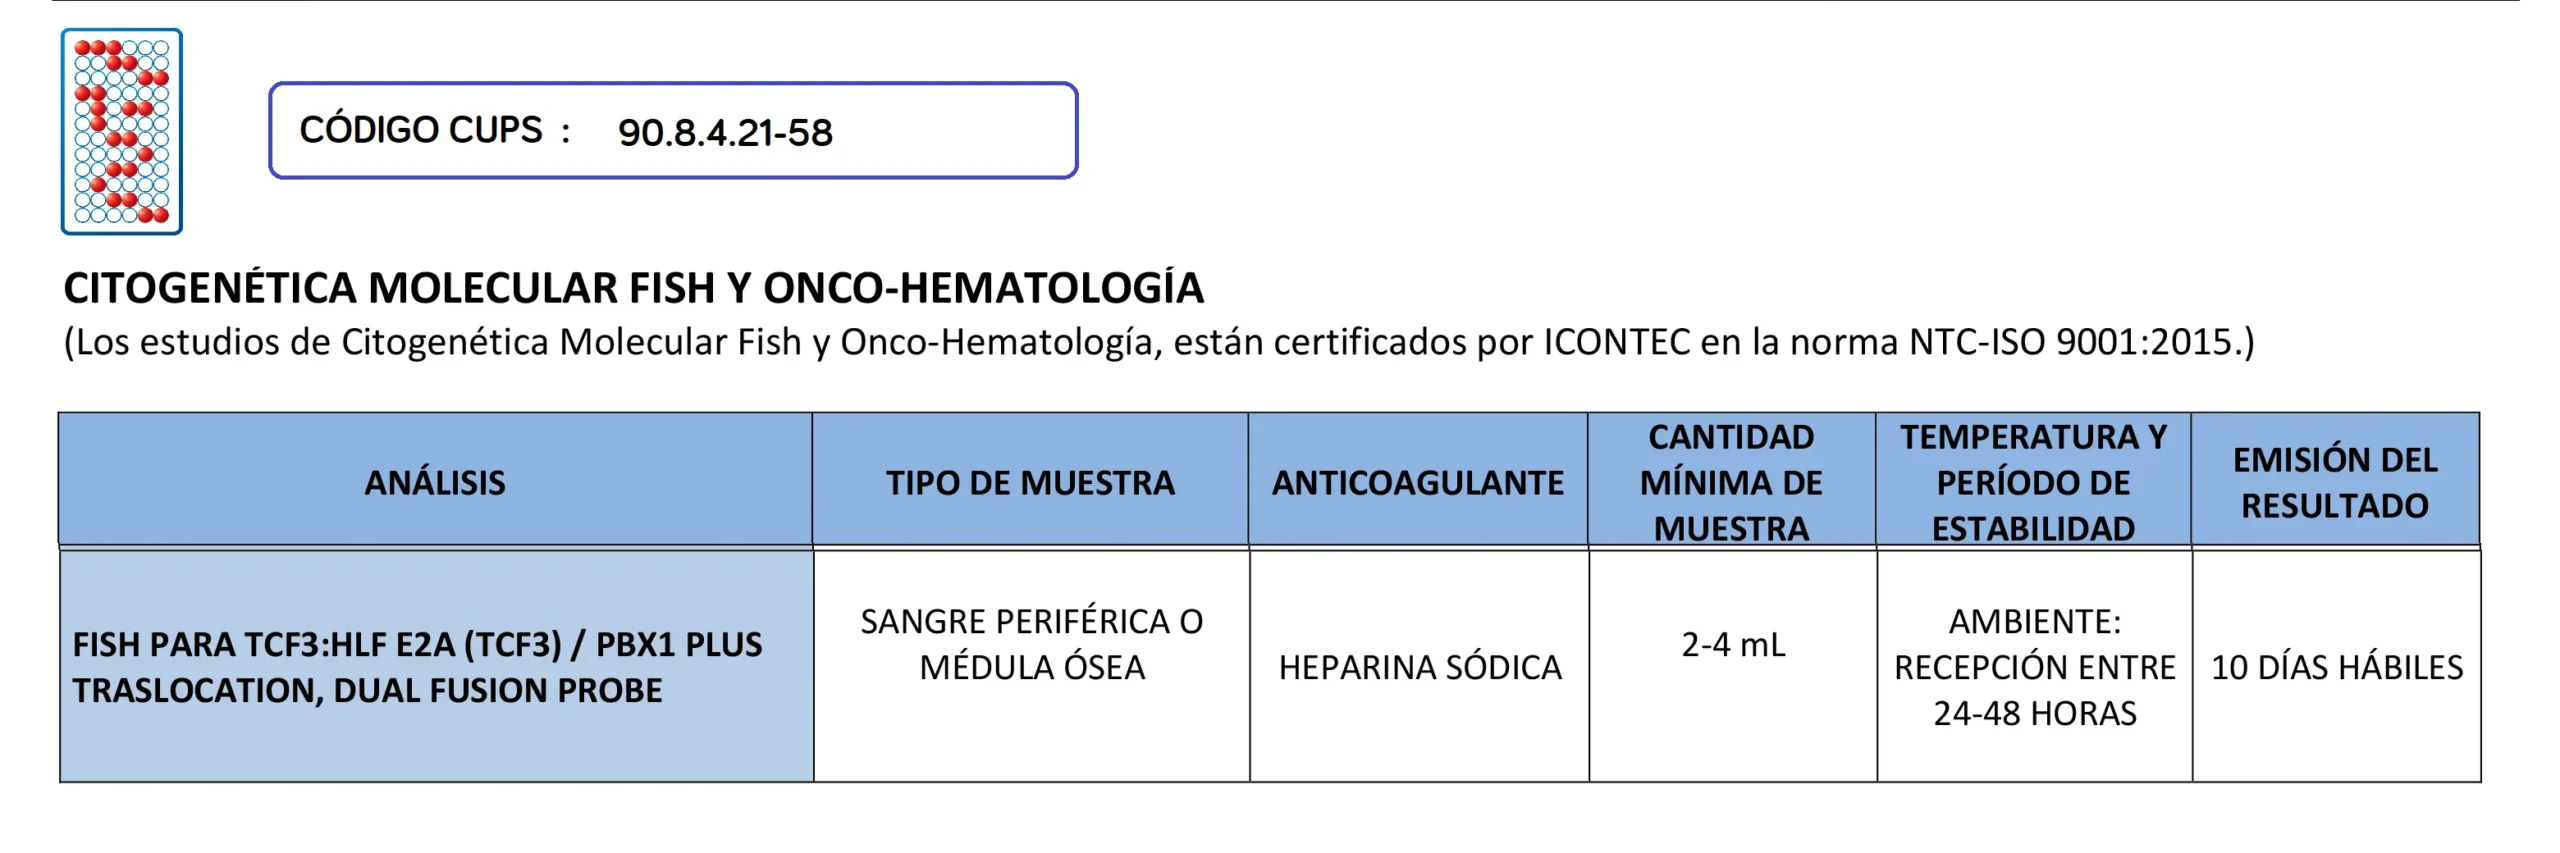Screen dimensions: 2560x853
Task: Select the TEMPERATURA Y PERÍODO DE ESTABILIDAD header
Action: point(2033,482)
